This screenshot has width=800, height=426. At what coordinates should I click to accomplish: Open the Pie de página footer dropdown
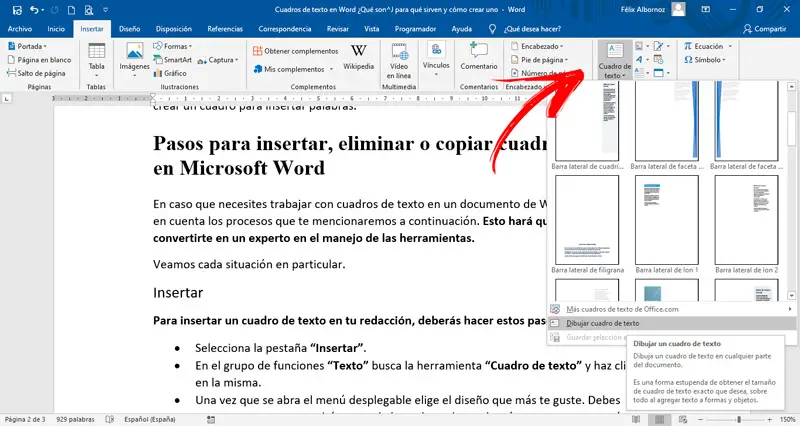click(x=540, y=60)
